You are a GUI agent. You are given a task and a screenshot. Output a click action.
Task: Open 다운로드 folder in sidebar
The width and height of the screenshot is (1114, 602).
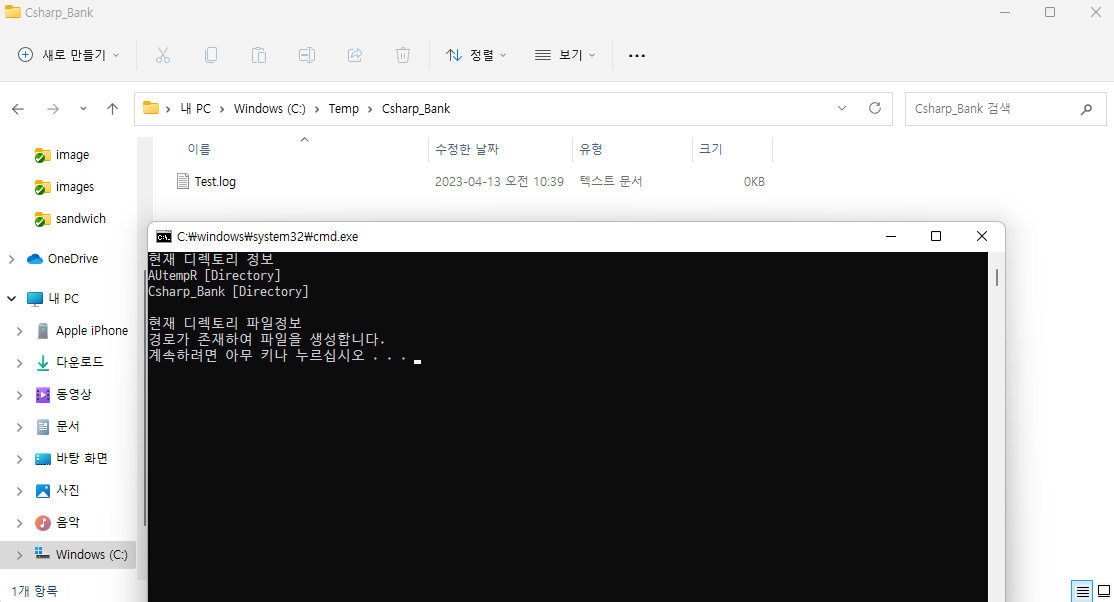coord(80,362)
